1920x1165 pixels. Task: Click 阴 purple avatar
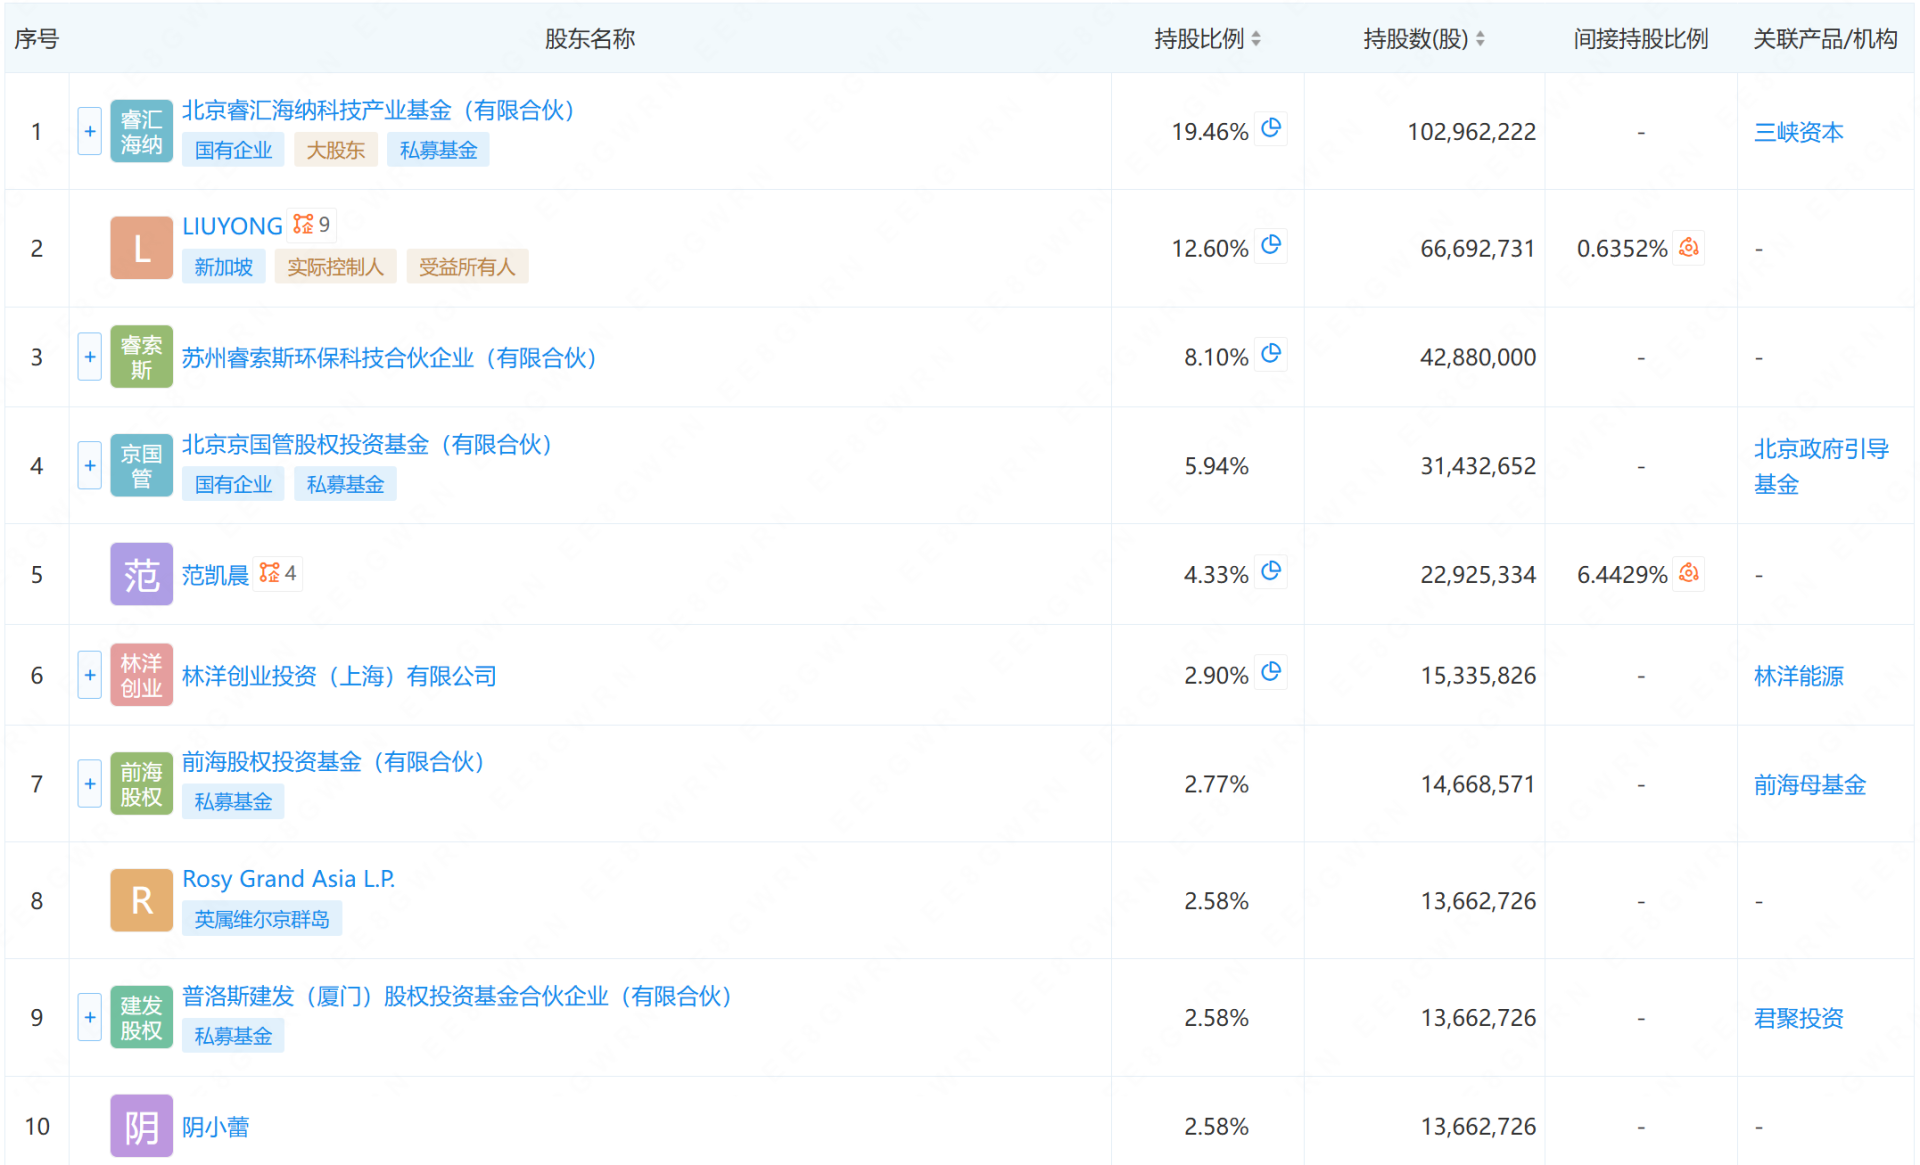tap(141, 1126)
